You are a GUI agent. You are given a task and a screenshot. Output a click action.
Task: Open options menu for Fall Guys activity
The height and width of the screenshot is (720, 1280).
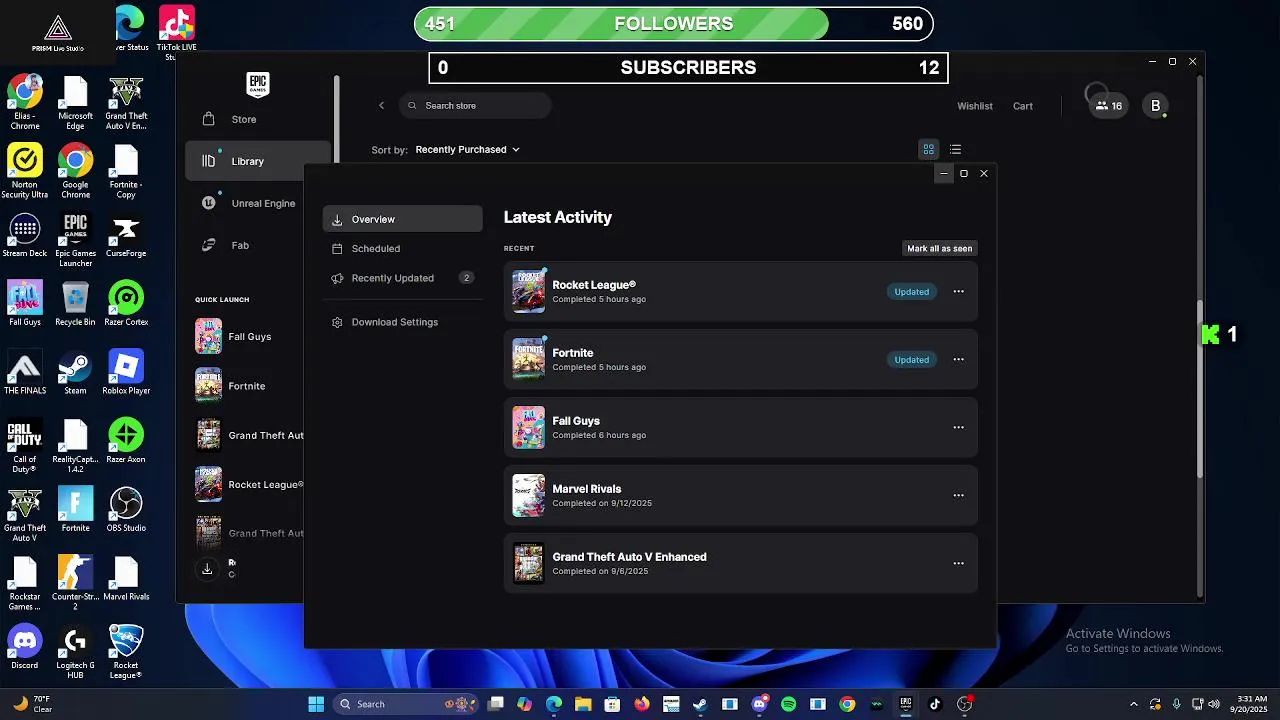click(958, 428)
